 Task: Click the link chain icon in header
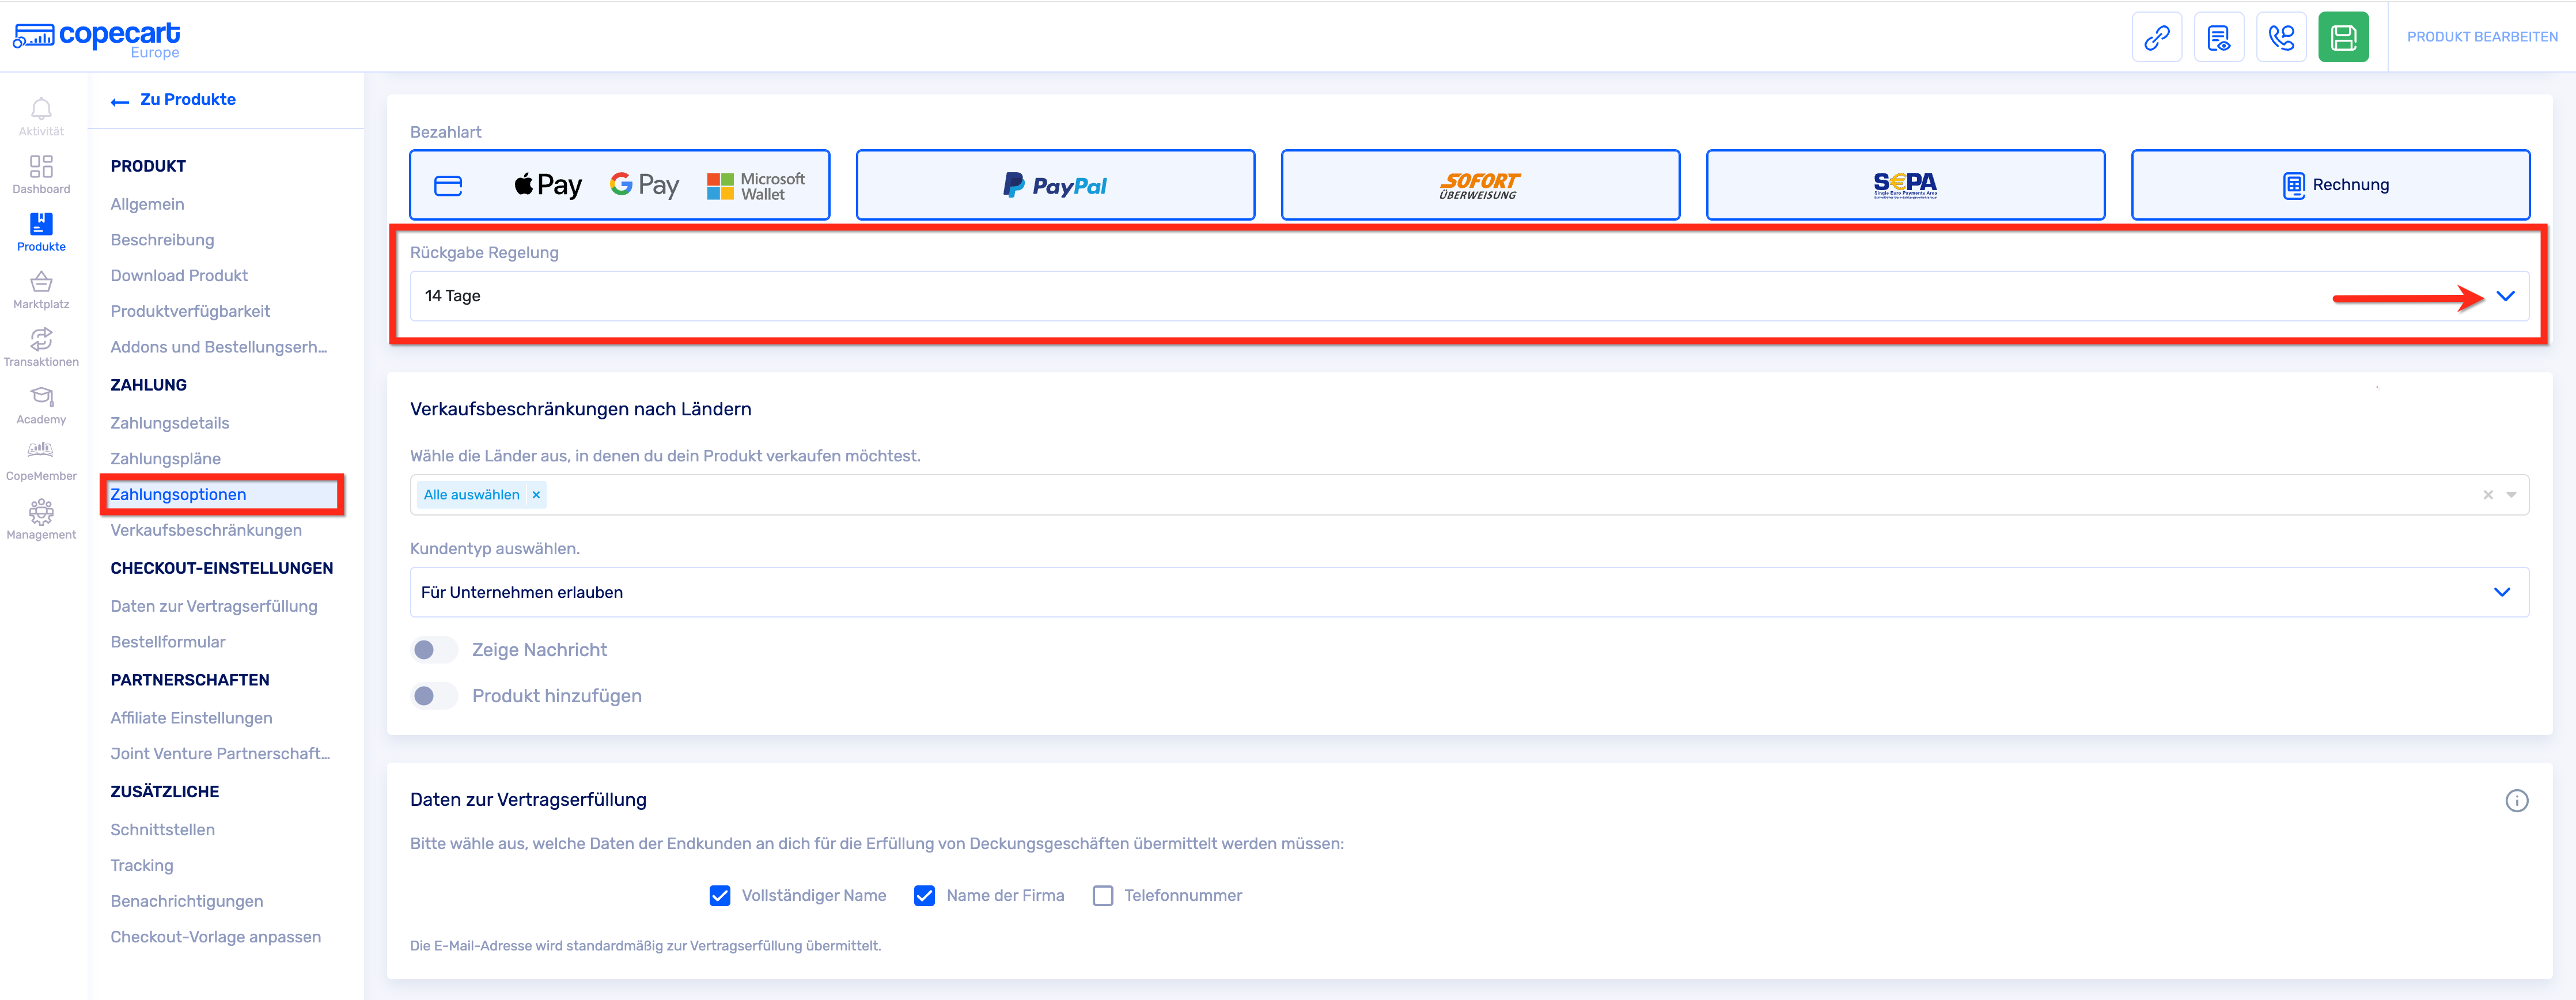[x=2156, y=38]
